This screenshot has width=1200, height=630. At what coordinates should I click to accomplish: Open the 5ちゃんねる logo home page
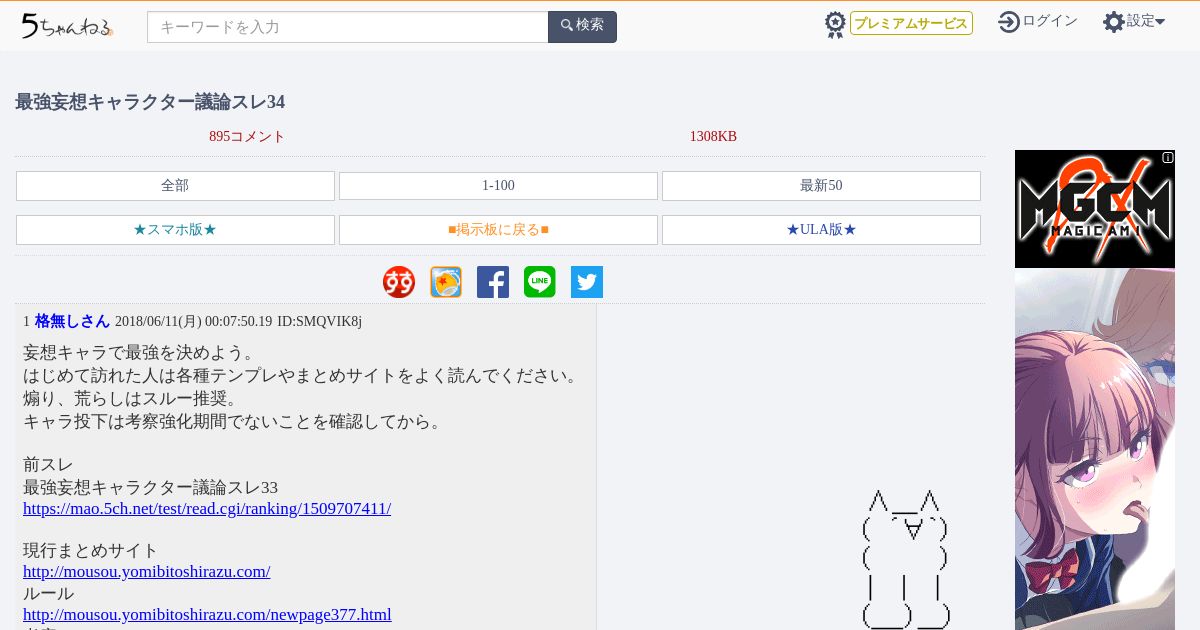click(68, 26)
